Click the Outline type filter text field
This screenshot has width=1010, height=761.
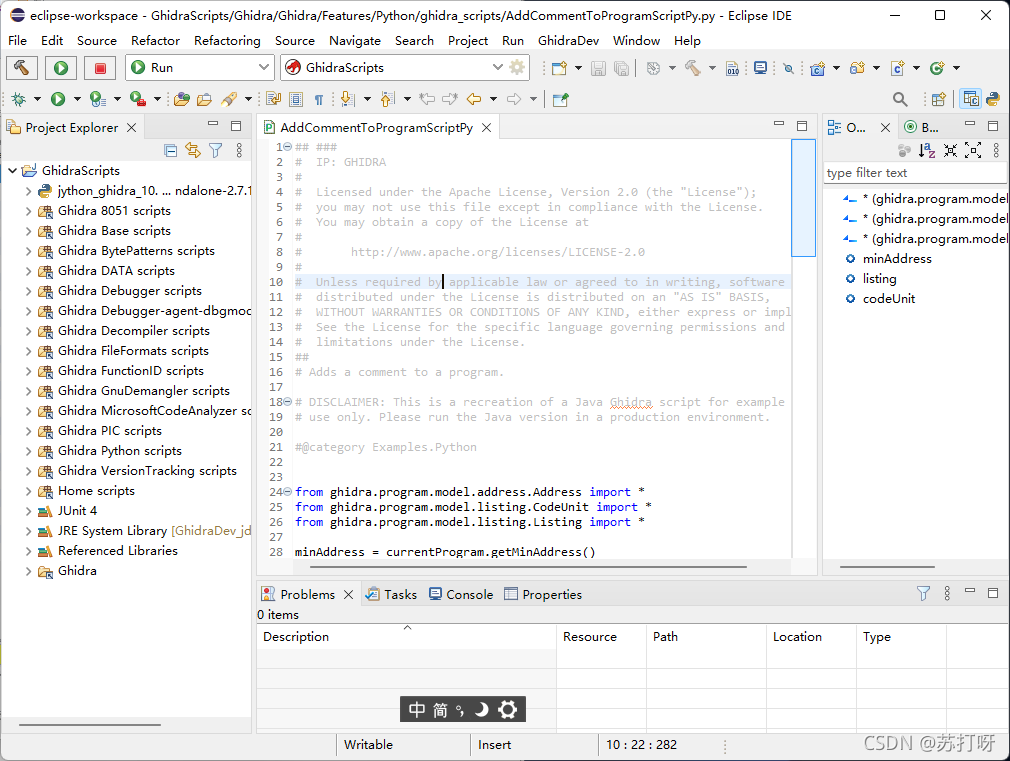point(915,173)
